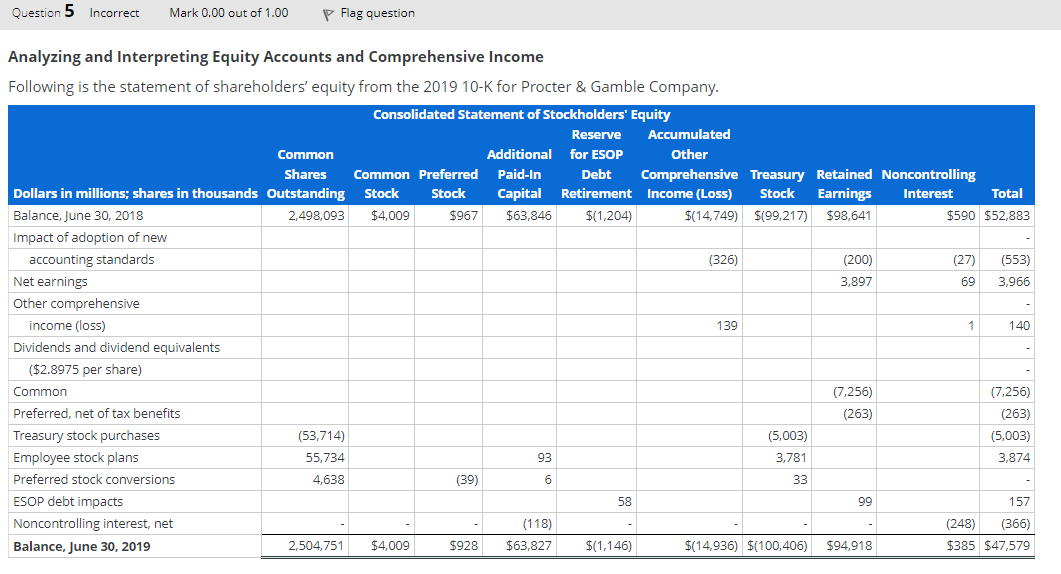Click the (39) preferred stock cell
Viewport: 1061px width, 574px height.
449,480
